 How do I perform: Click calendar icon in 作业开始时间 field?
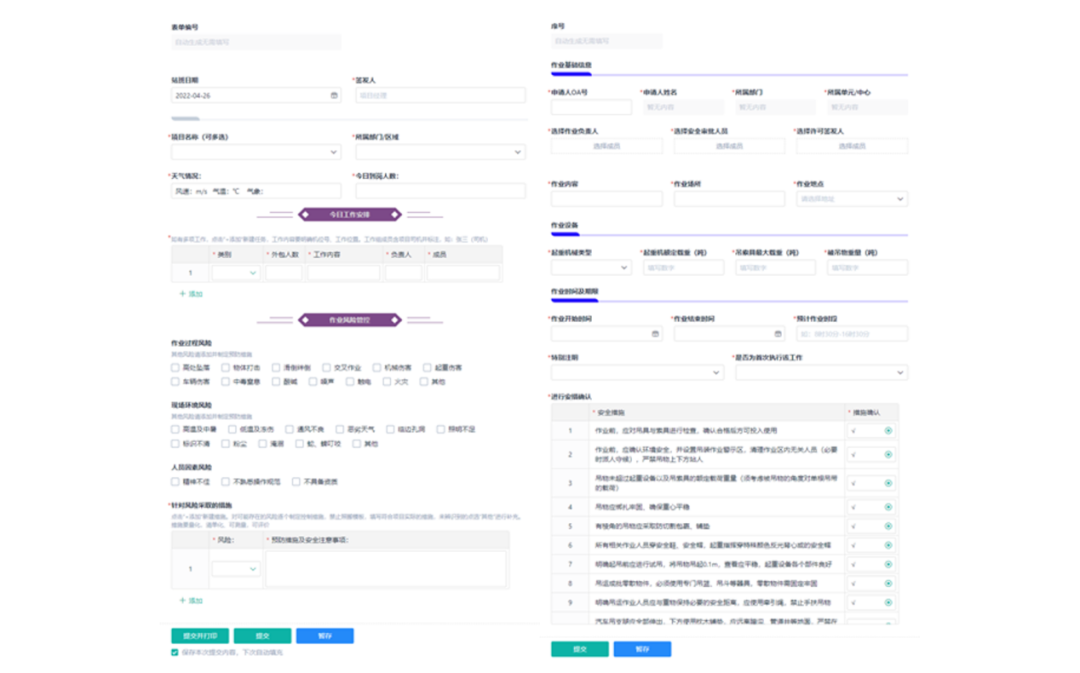click(655, 334)
